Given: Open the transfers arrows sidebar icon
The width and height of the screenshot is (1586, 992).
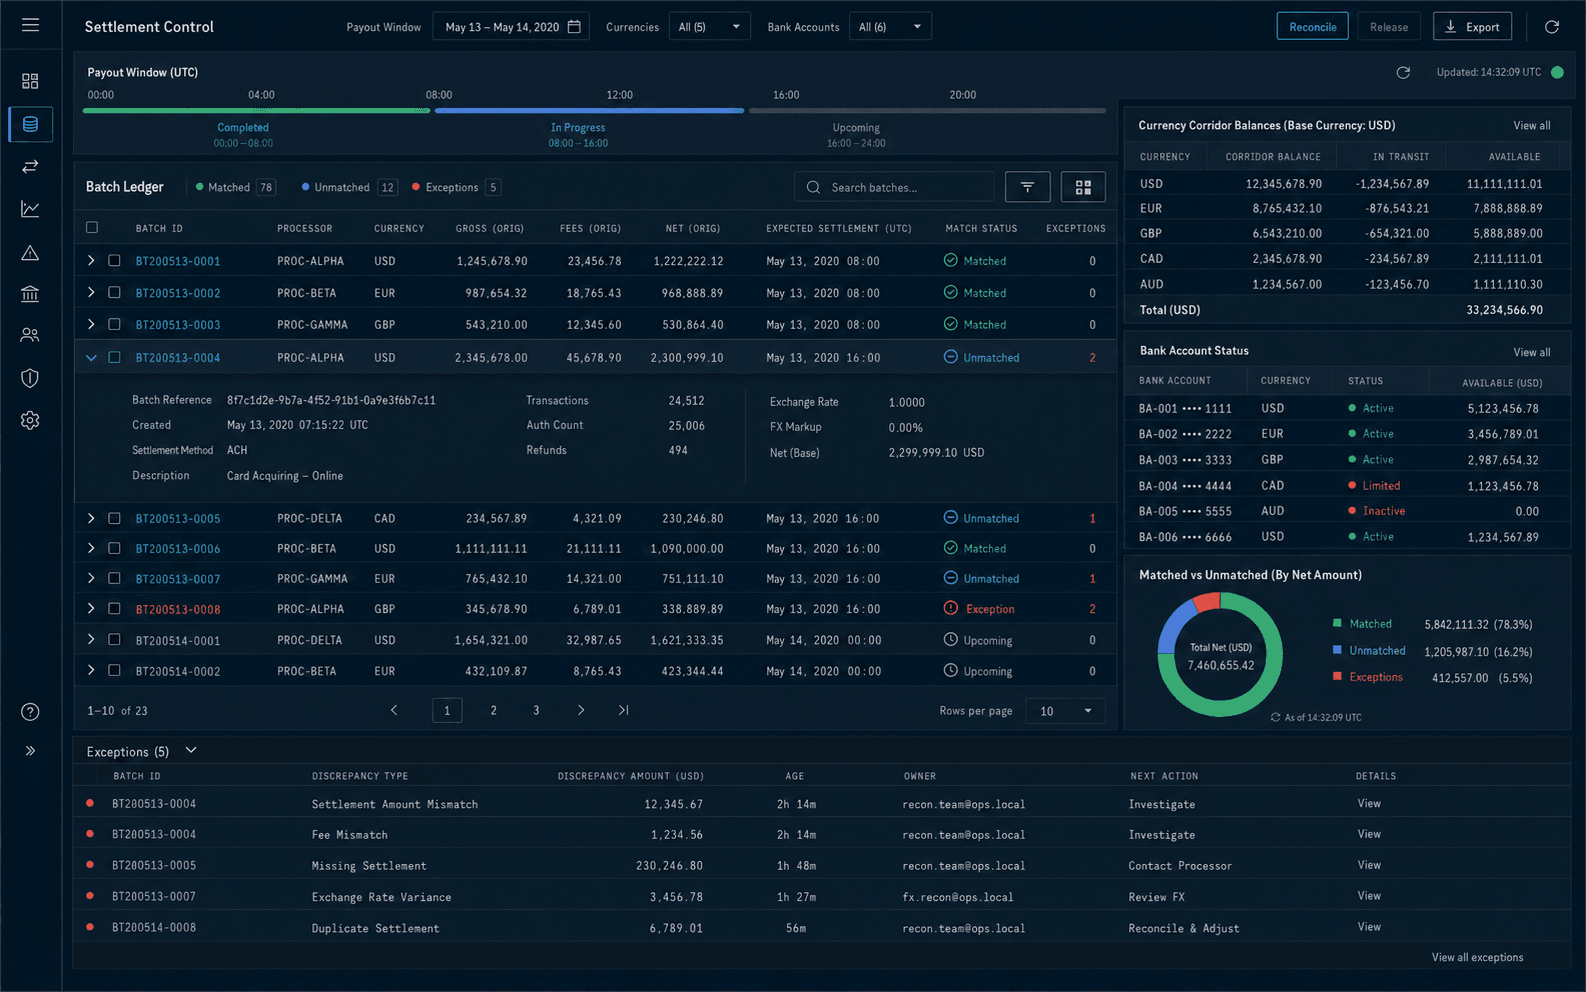Looking at the screenshot, I should click(30, 166).
